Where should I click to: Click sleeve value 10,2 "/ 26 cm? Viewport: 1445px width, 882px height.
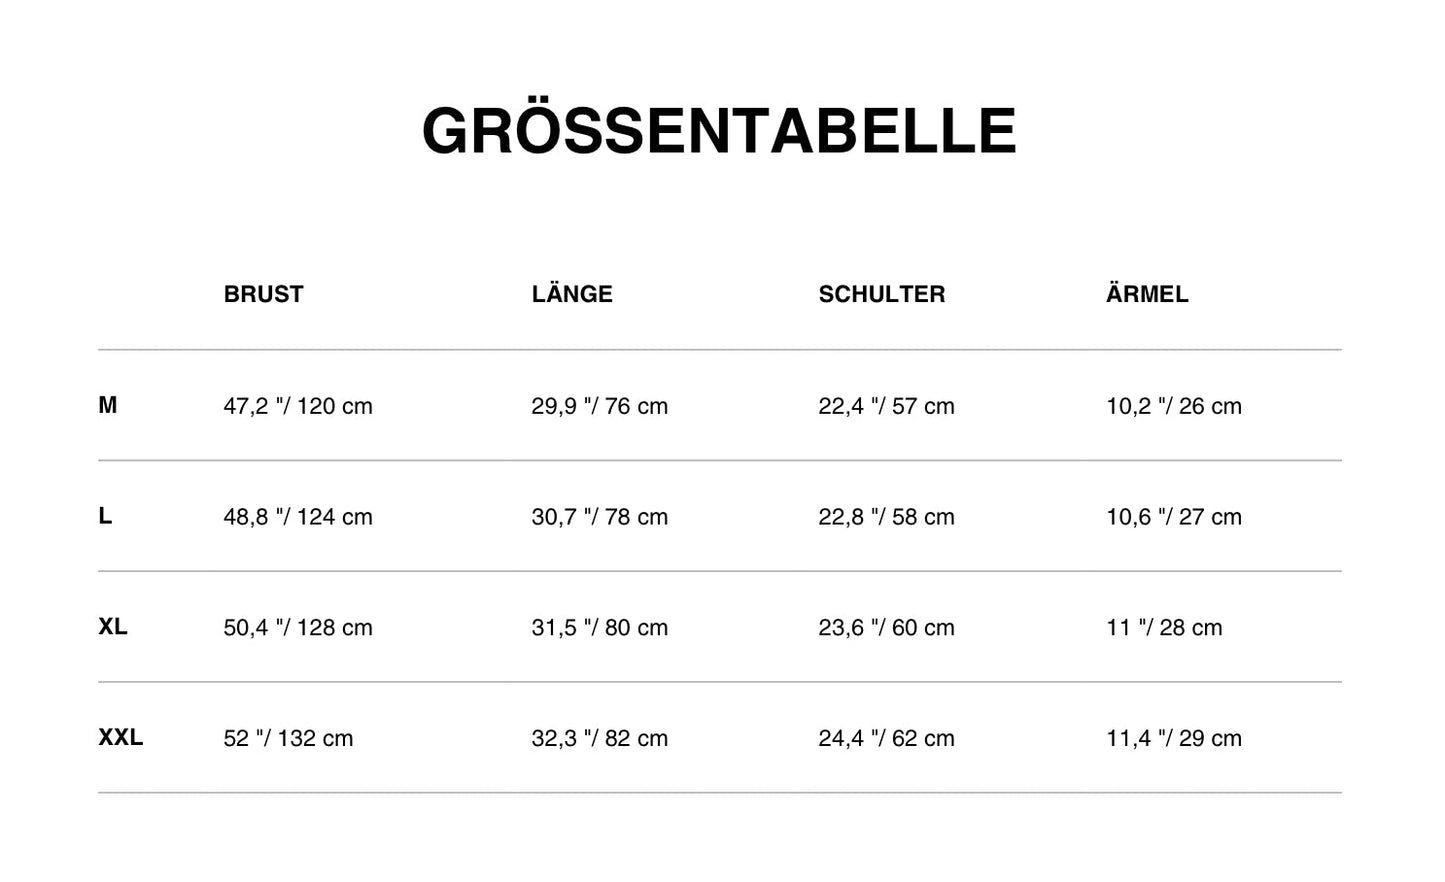pos(1173,406)
